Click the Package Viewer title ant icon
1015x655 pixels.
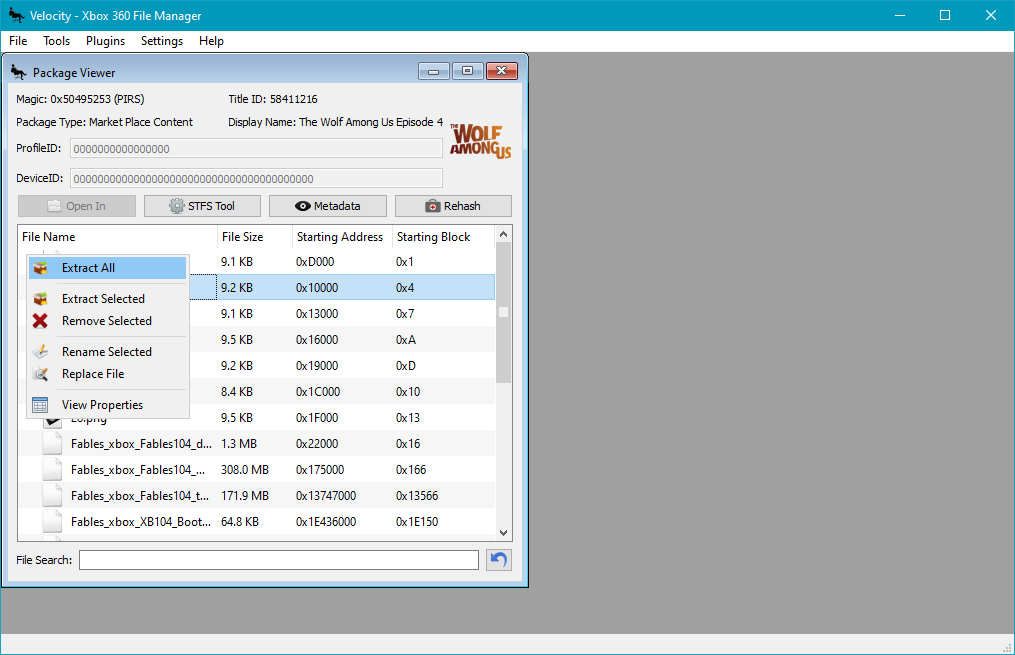[19, 72]
